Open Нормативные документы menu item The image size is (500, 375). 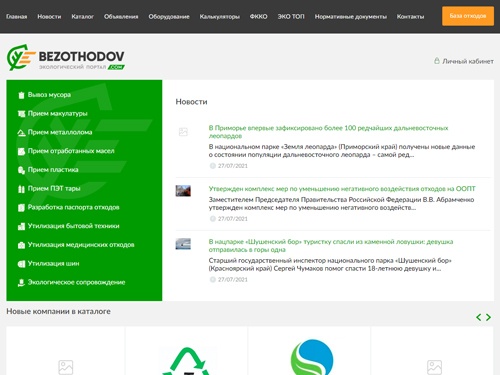click(x=351, y=16)
